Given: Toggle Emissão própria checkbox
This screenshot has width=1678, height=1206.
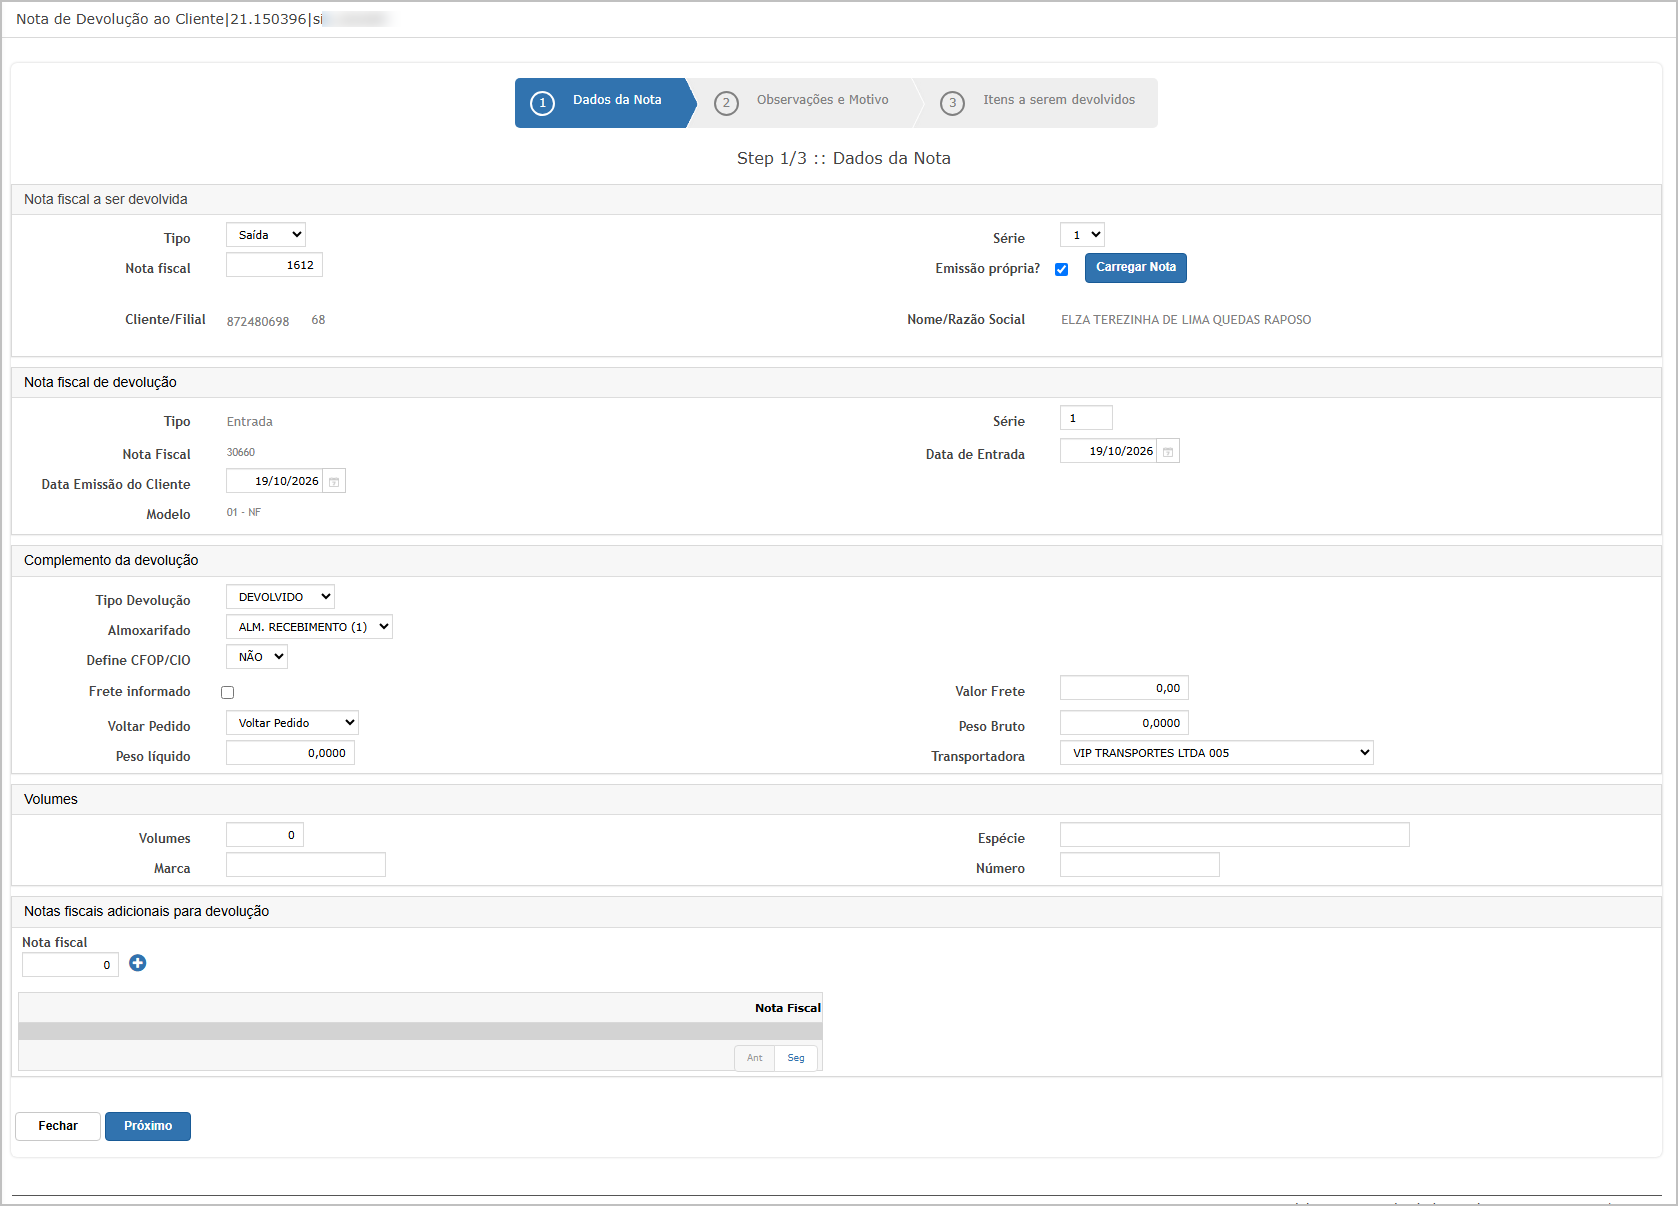Looking at the screenshot, I should click(1061, 269).
